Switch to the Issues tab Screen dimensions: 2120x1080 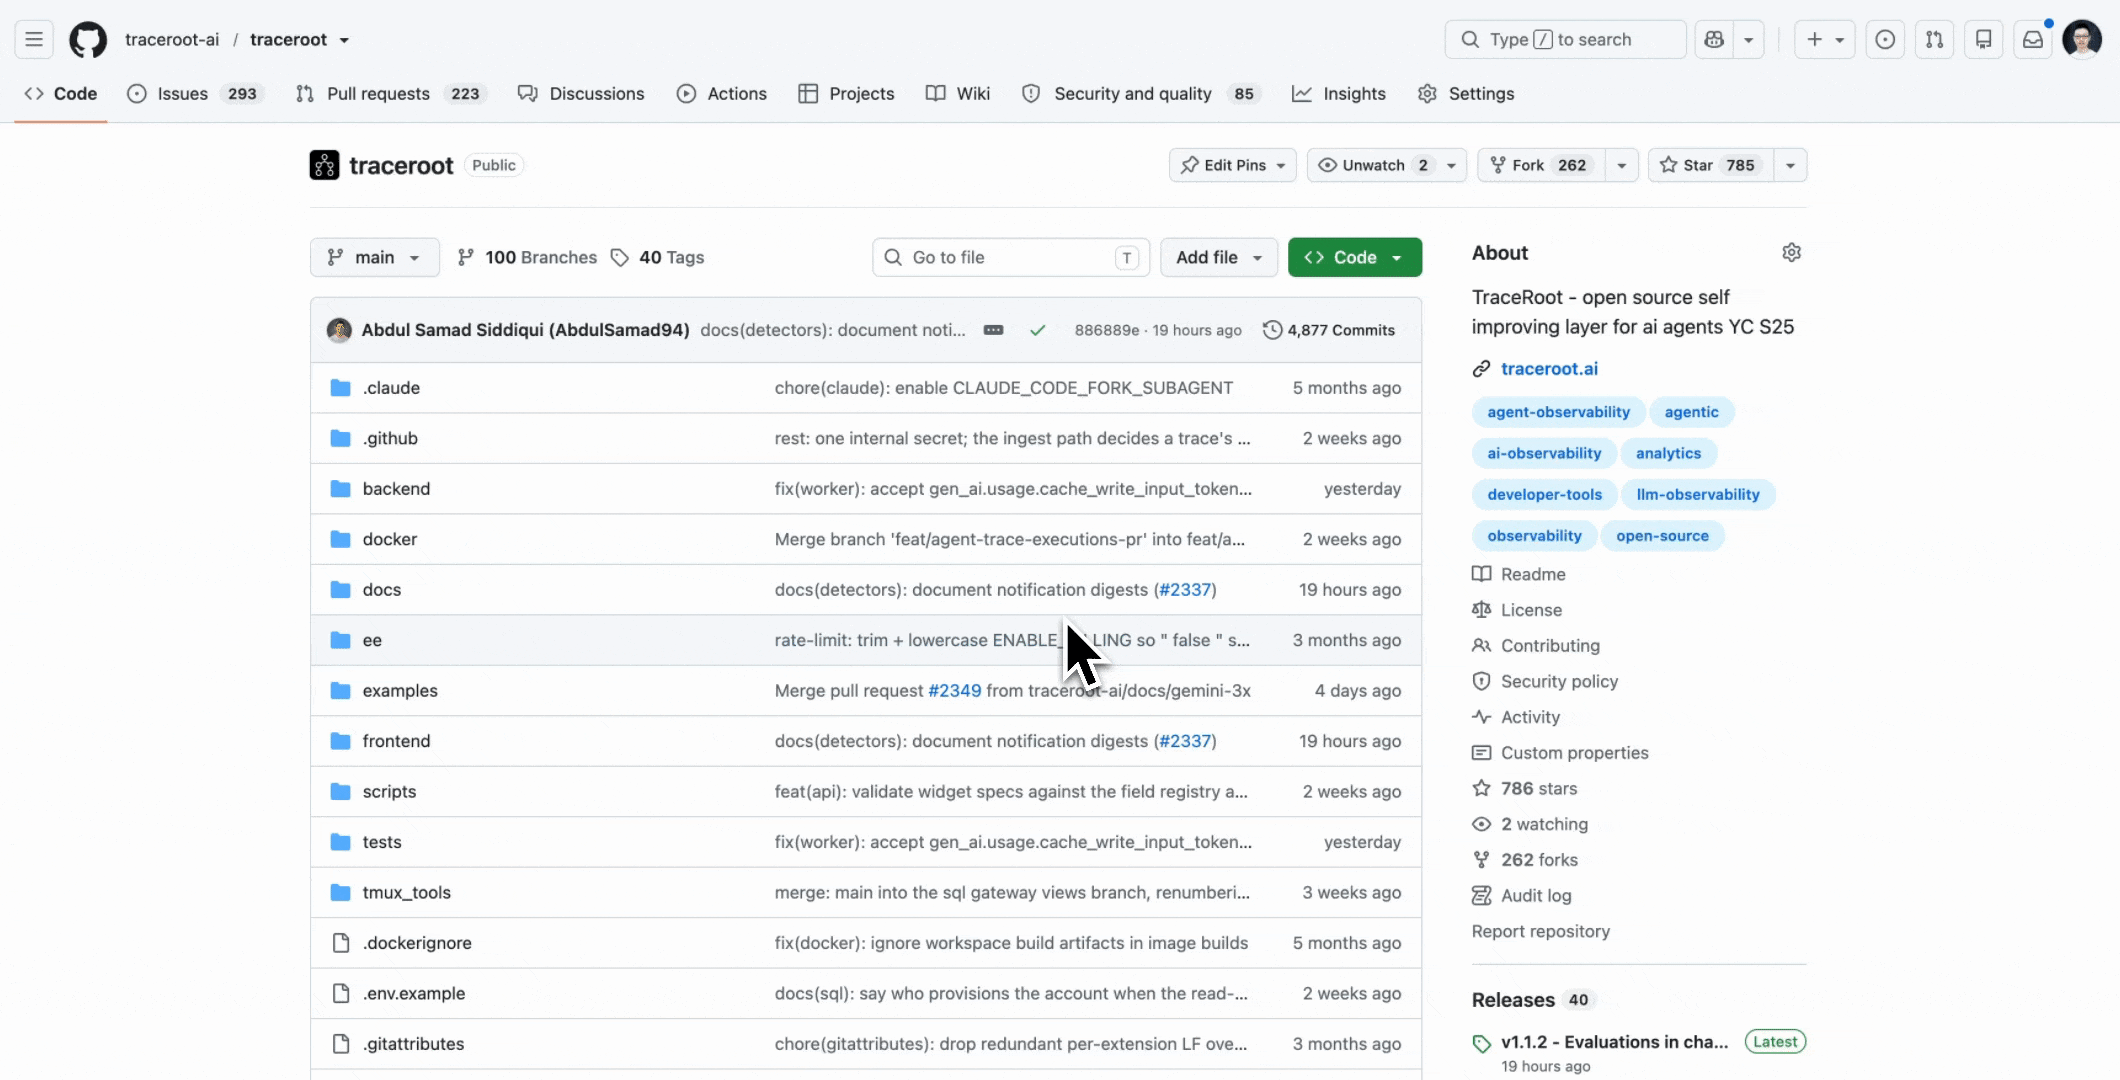[x=194, y=93]
